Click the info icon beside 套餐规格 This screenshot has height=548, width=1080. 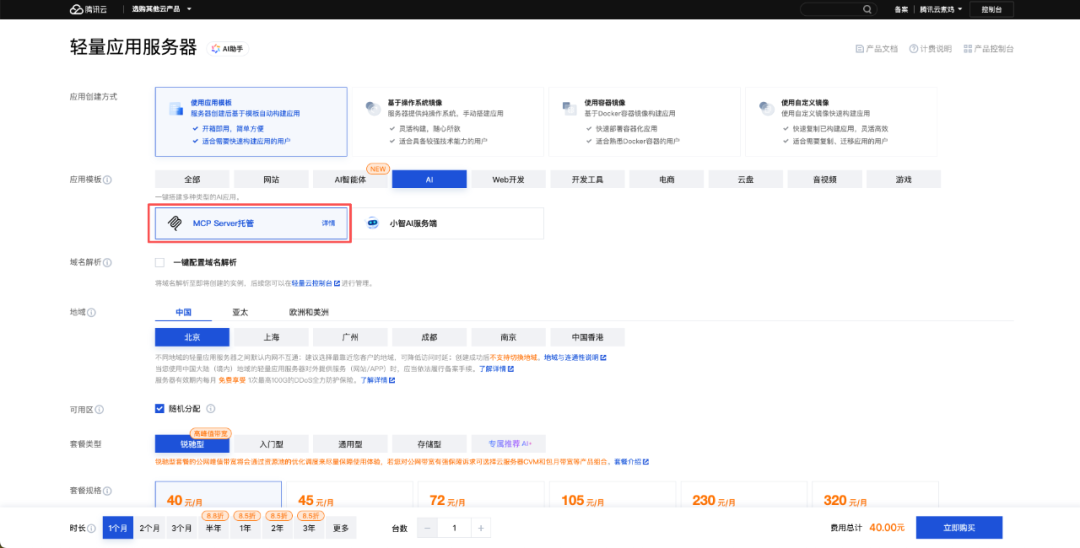(107, 491)
